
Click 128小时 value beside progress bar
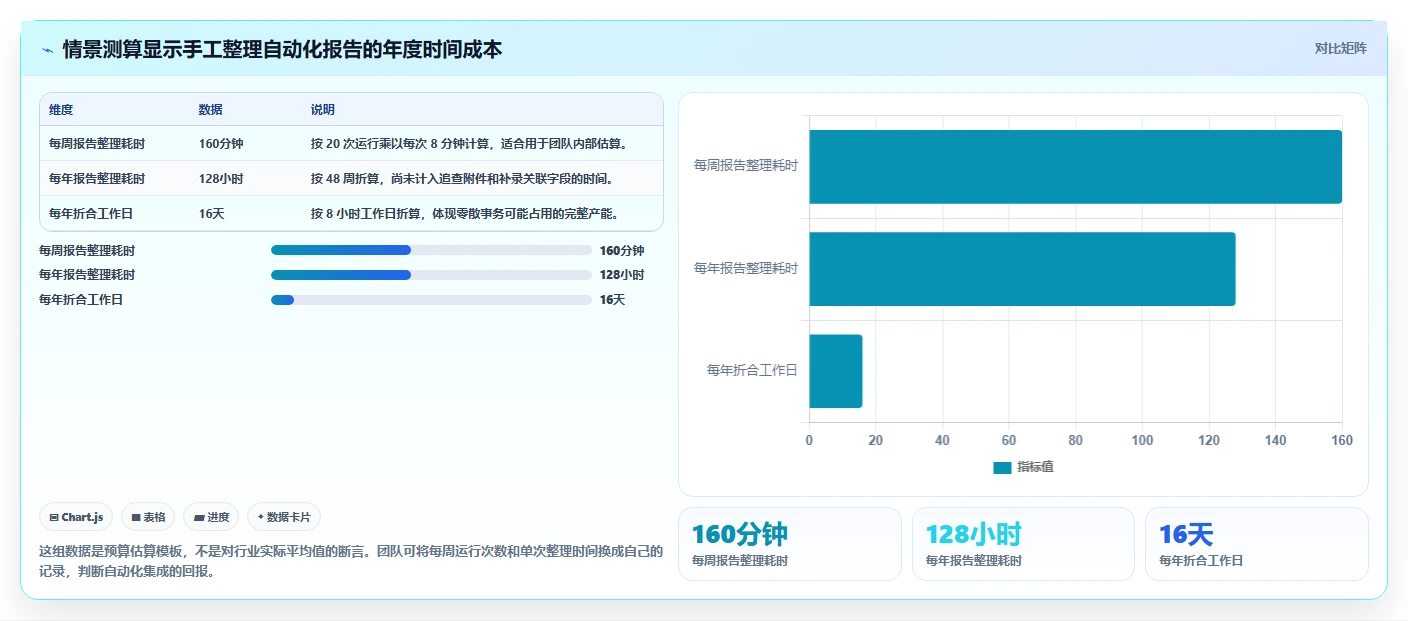click(x=622, y=274)
